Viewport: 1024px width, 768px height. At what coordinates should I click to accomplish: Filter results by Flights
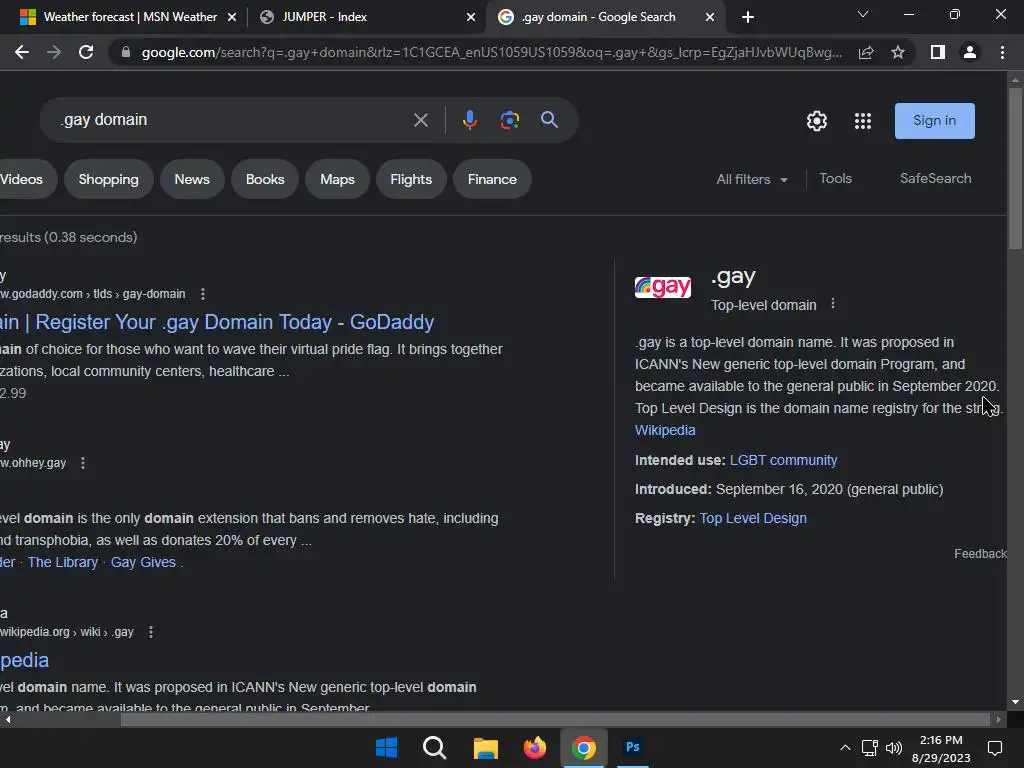[x=411, y=179]
